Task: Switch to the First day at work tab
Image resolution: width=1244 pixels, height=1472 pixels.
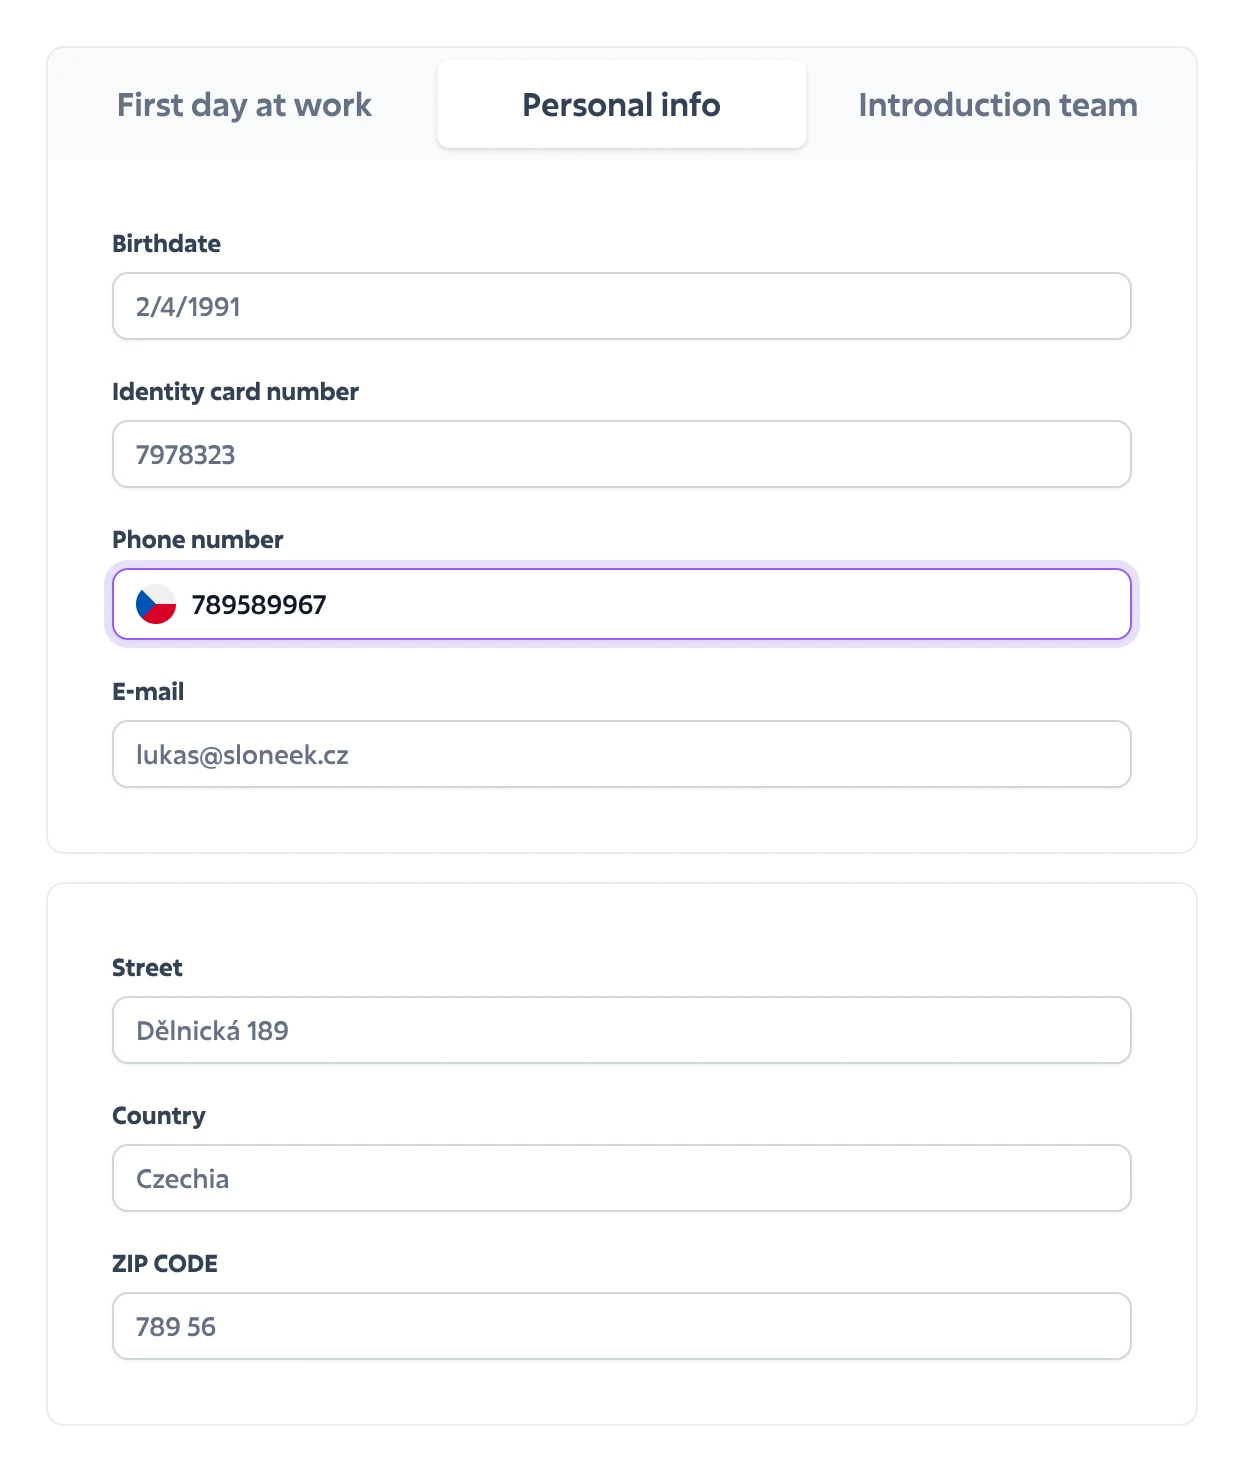Action: [244, 105]
